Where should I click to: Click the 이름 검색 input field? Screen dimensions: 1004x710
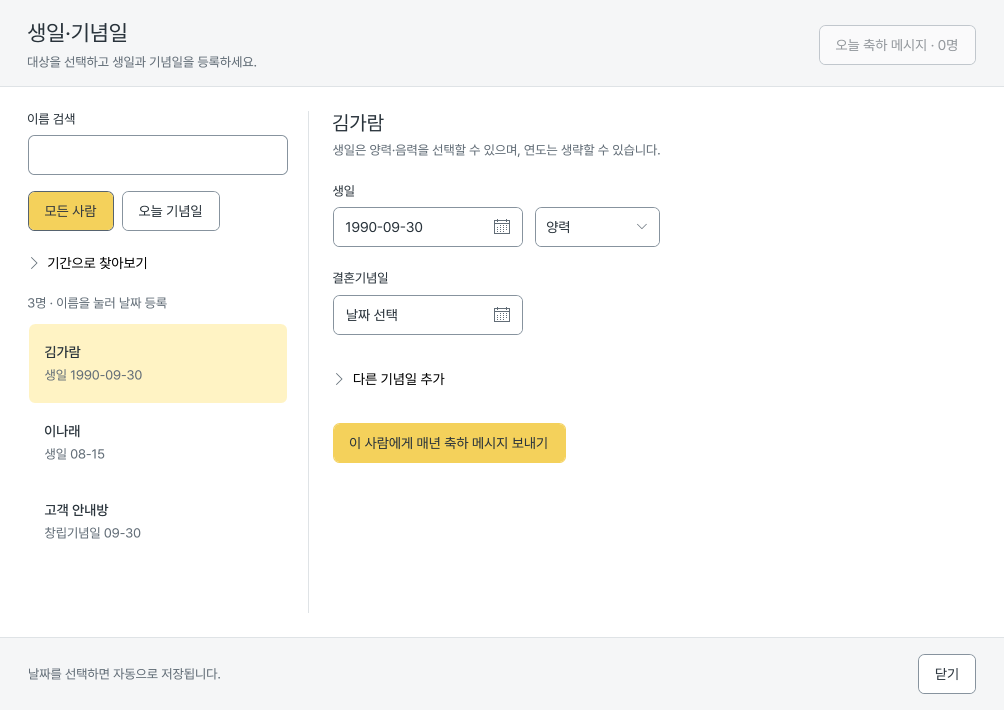click(x=158, y=155)
